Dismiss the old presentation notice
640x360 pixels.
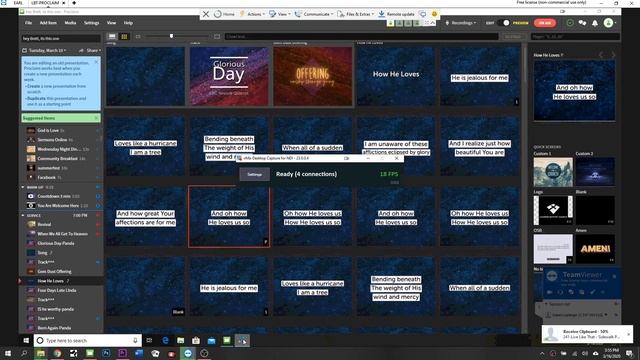(x=96, y=62)
